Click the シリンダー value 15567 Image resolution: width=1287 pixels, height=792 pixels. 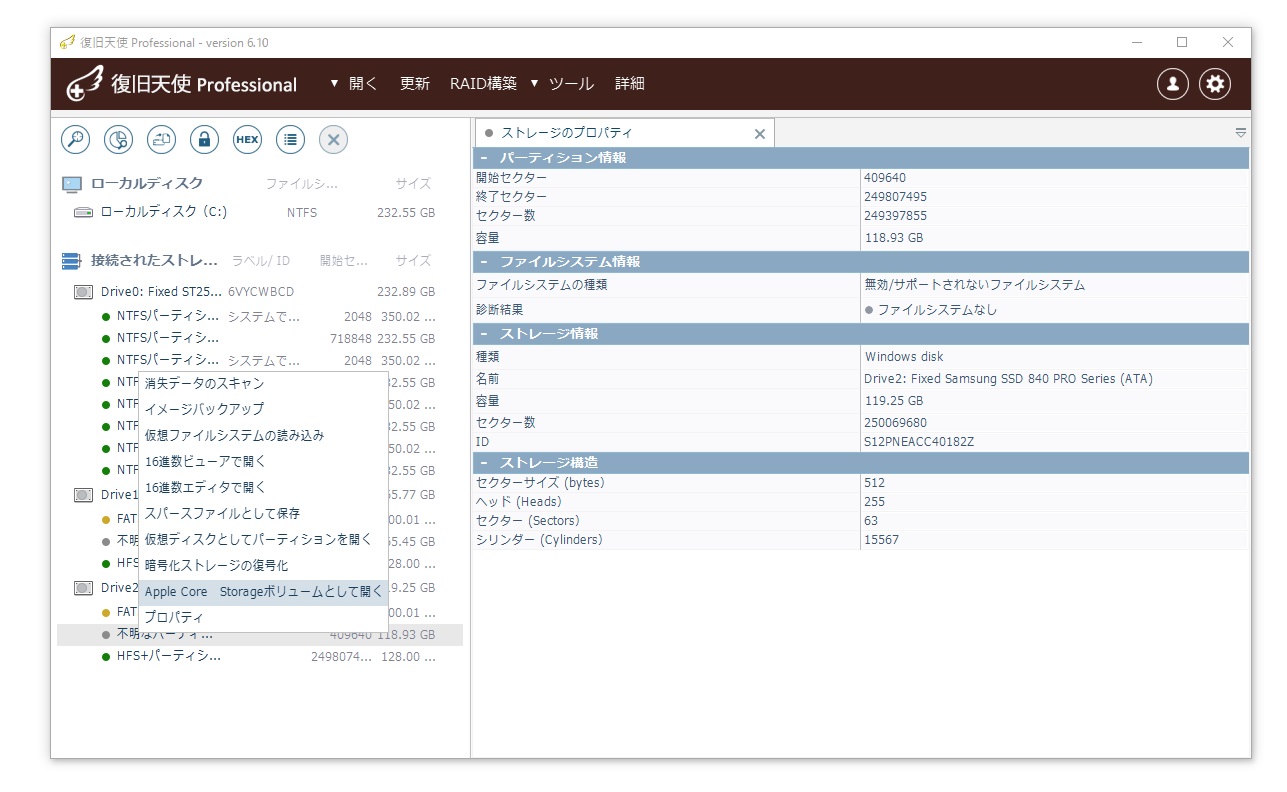[x=881, y=540]
